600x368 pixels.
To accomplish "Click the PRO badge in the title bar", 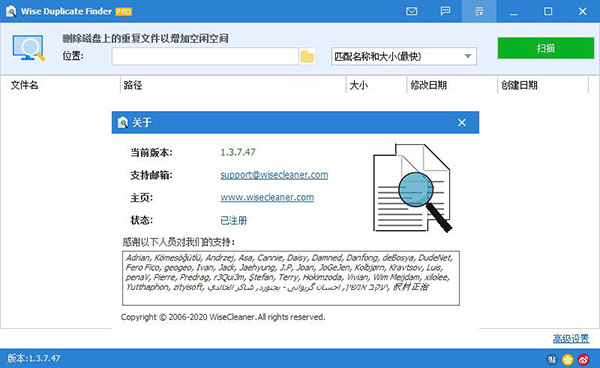I will [124, 12].
